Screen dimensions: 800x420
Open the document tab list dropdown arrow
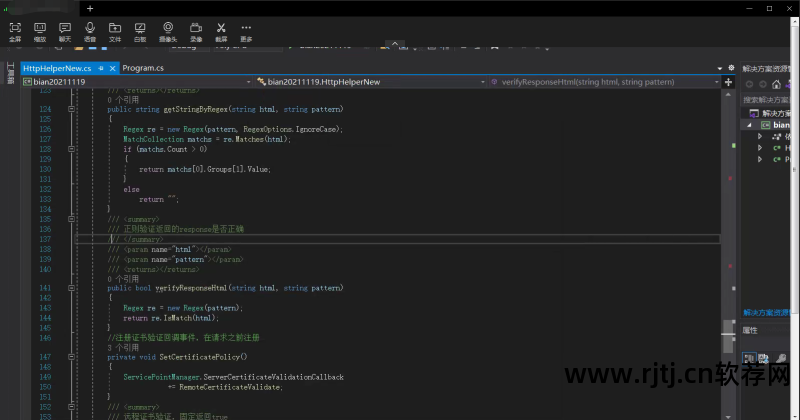tap(720, 68)
